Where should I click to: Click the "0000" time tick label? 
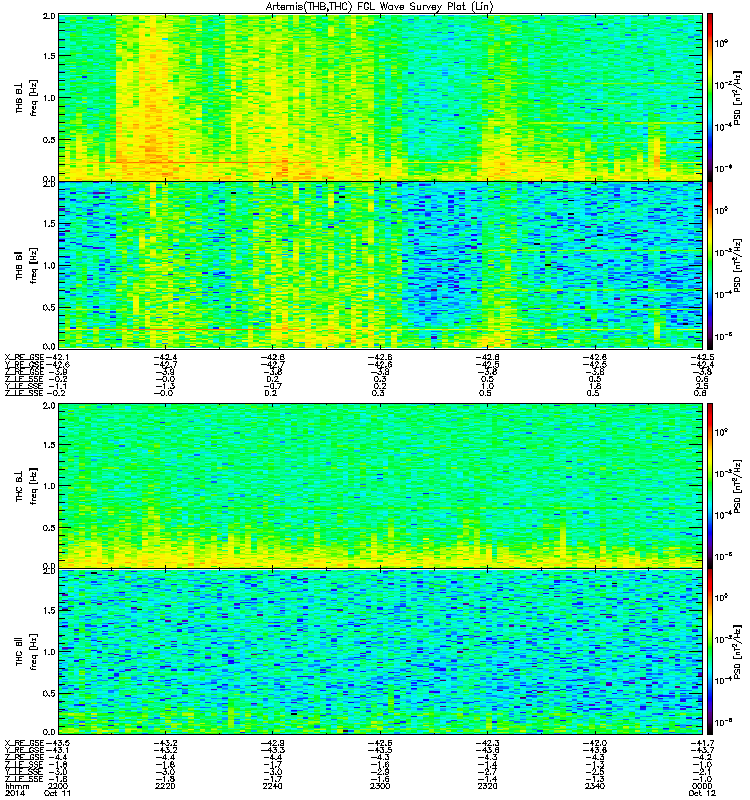click(x=702, y=786)
